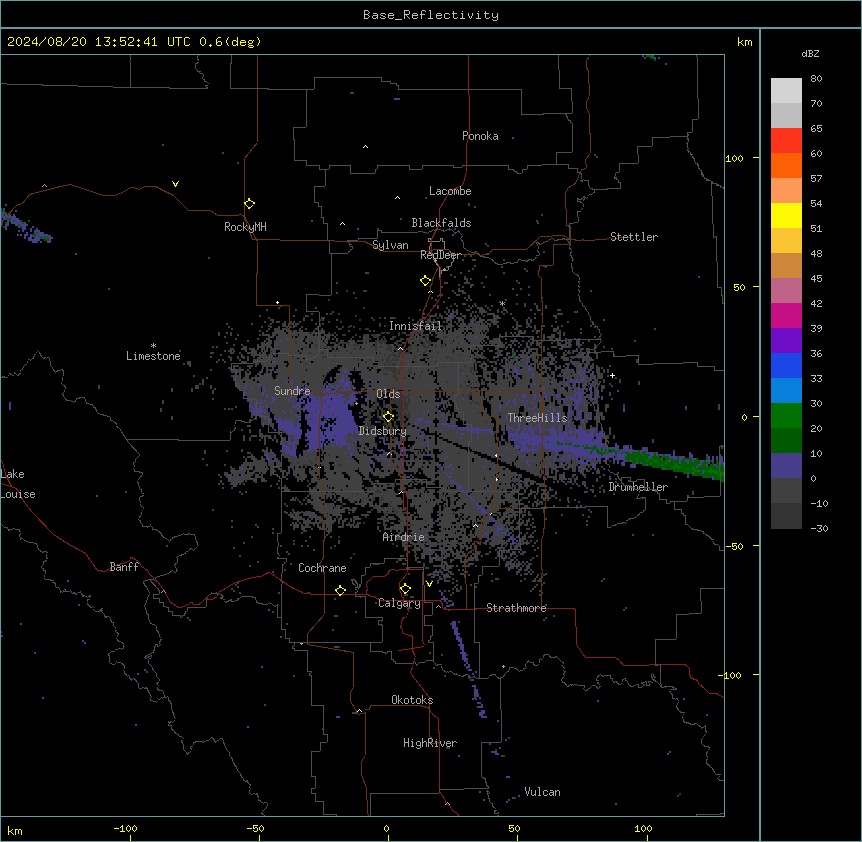Click the Sylvan label
Screen dimensions: 862x842
(390, 245)
